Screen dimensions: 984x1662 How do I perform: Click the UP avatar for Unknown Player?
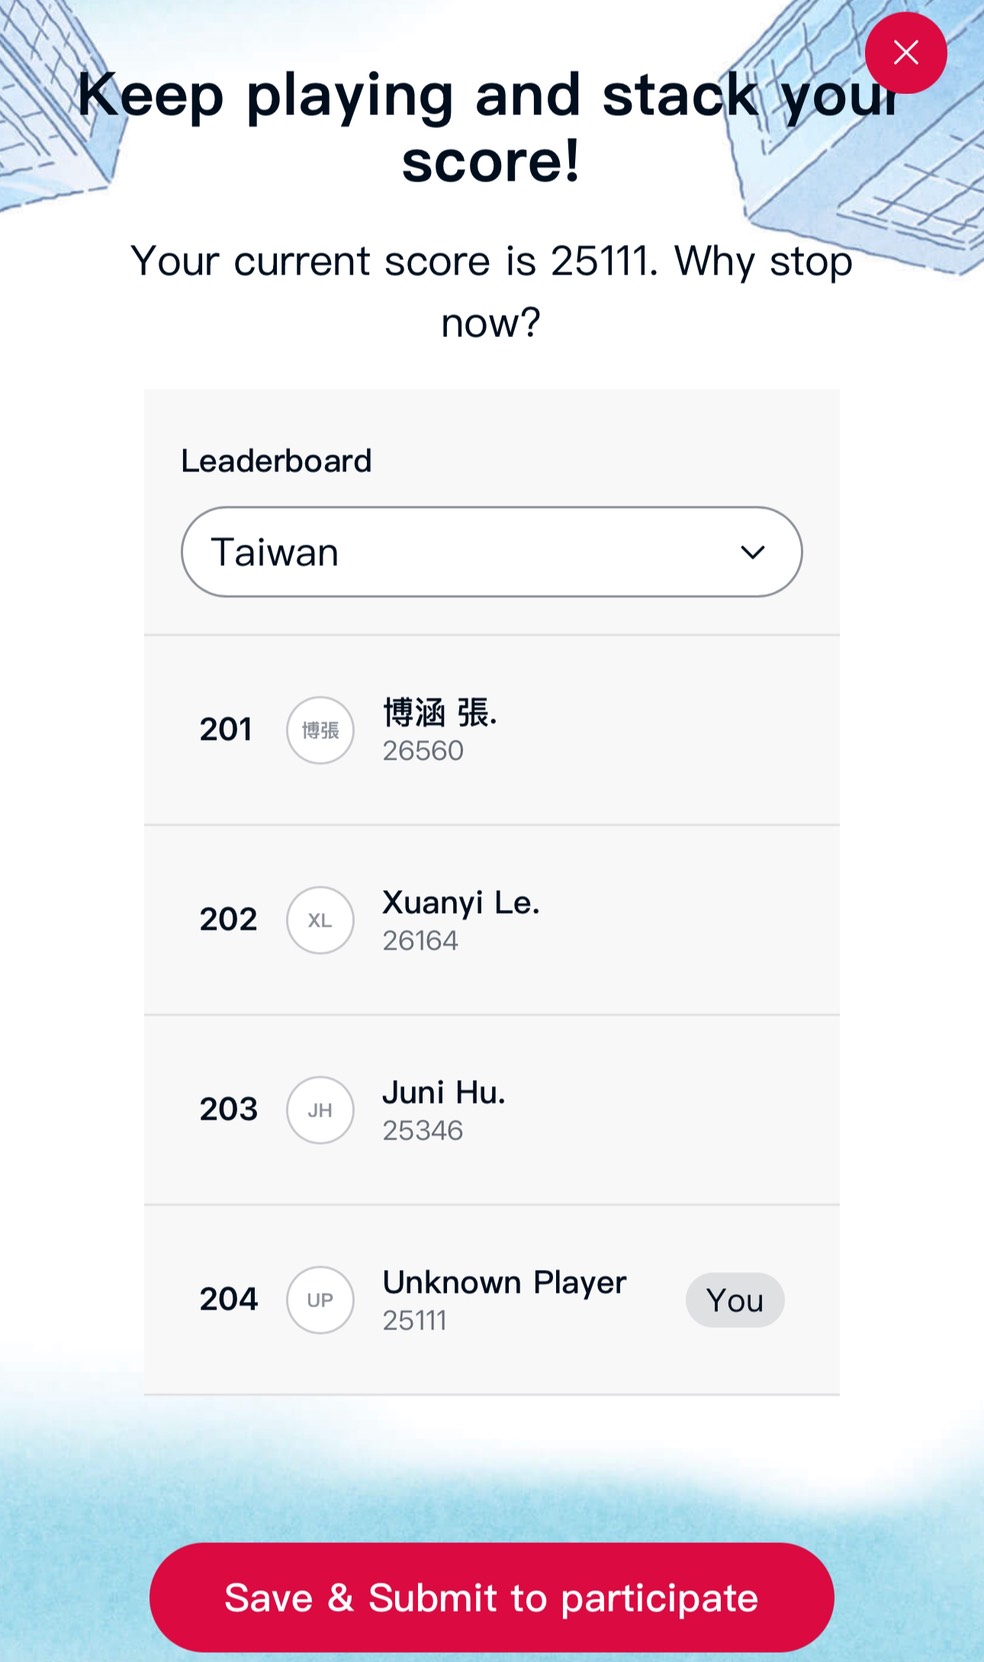319,1299
